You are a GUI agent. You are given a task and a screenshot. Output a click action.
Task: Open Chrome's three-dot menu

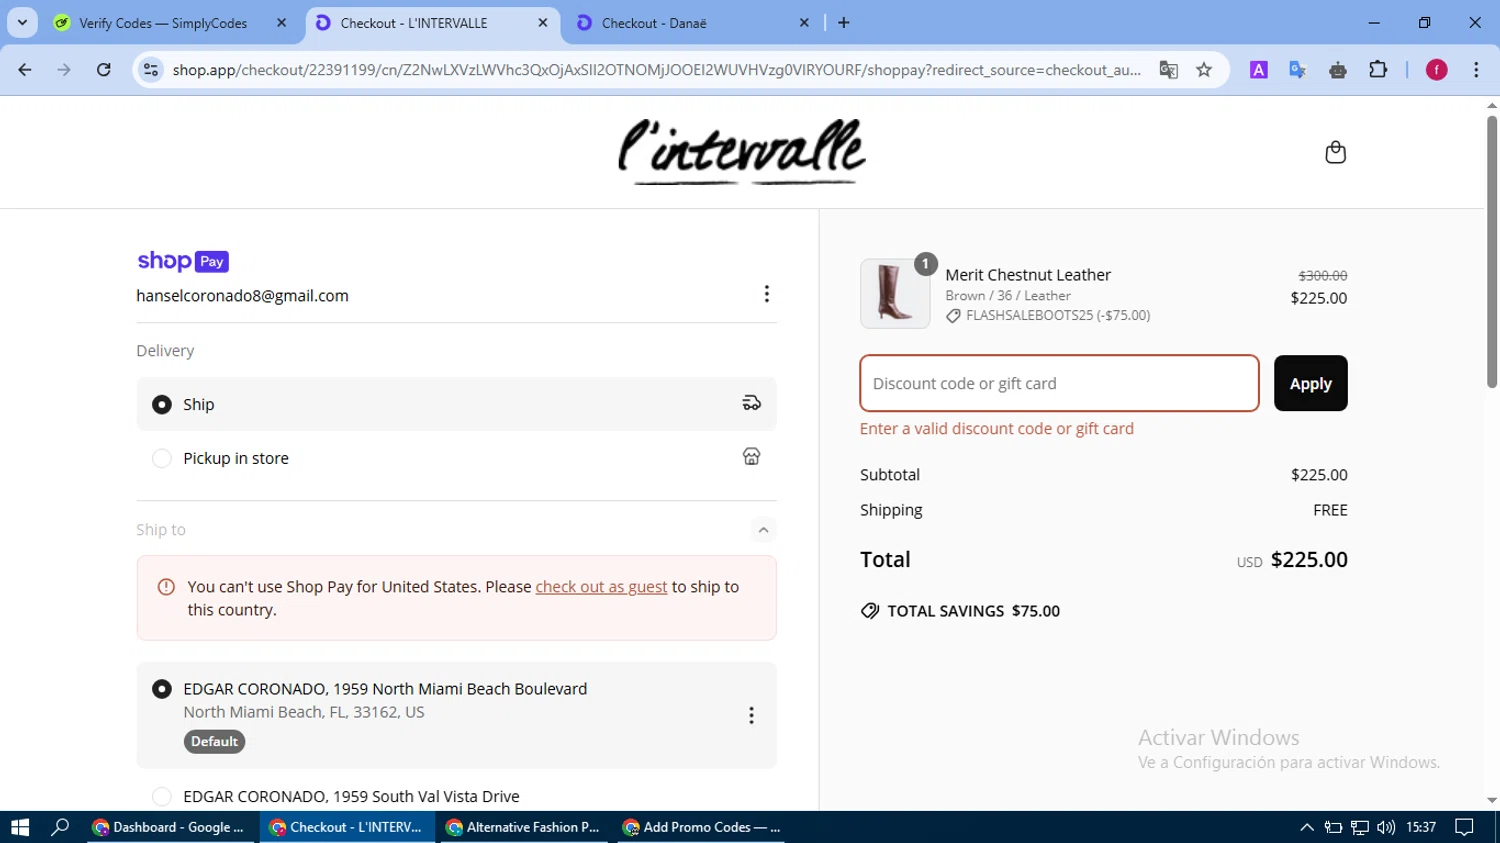point(1476,70)
